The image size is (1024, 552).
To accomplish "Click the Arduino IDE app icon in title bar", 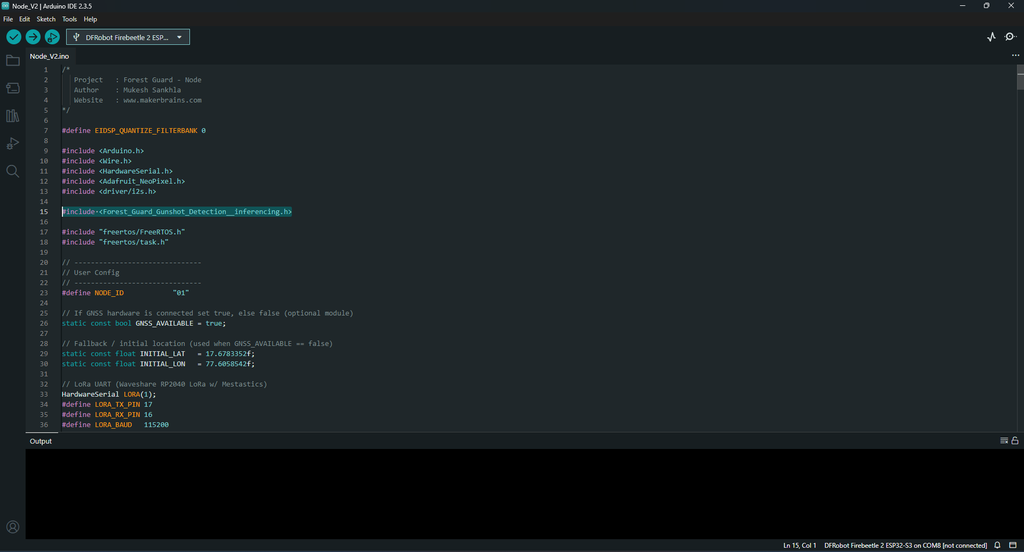I will [x=5, y=6].
